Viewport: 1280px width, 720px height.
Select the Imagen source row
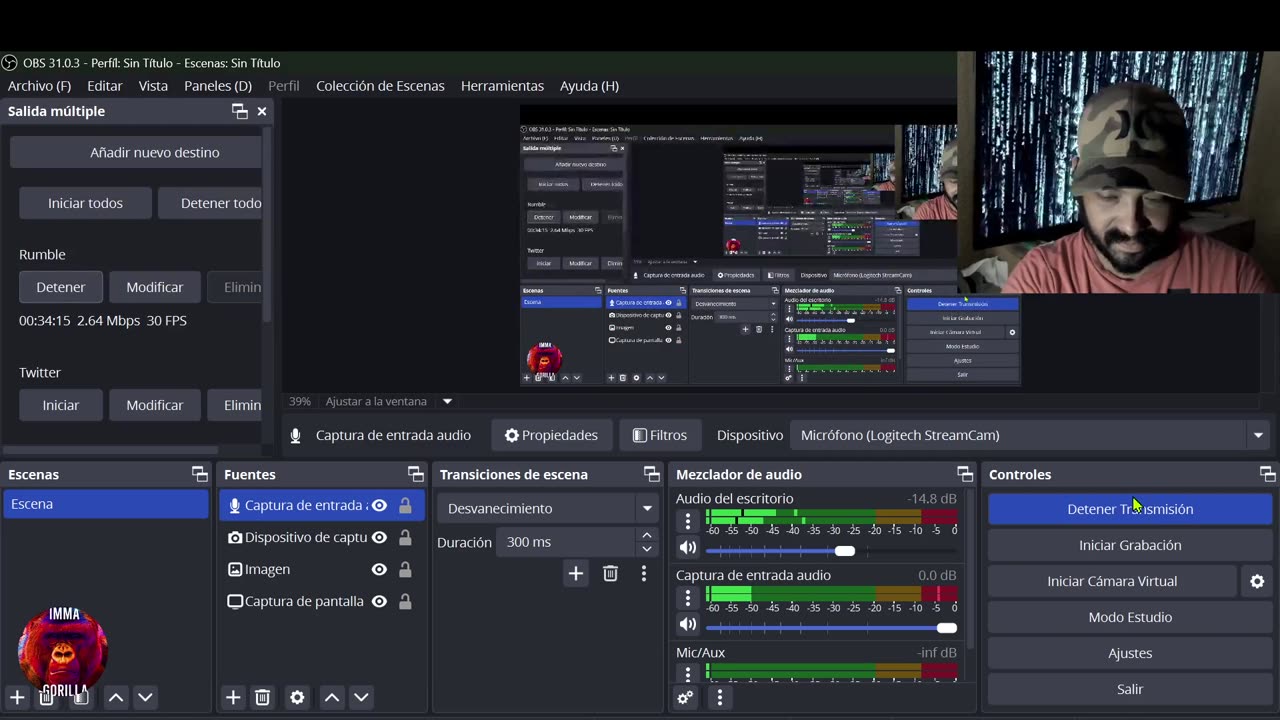click(322, 569)
